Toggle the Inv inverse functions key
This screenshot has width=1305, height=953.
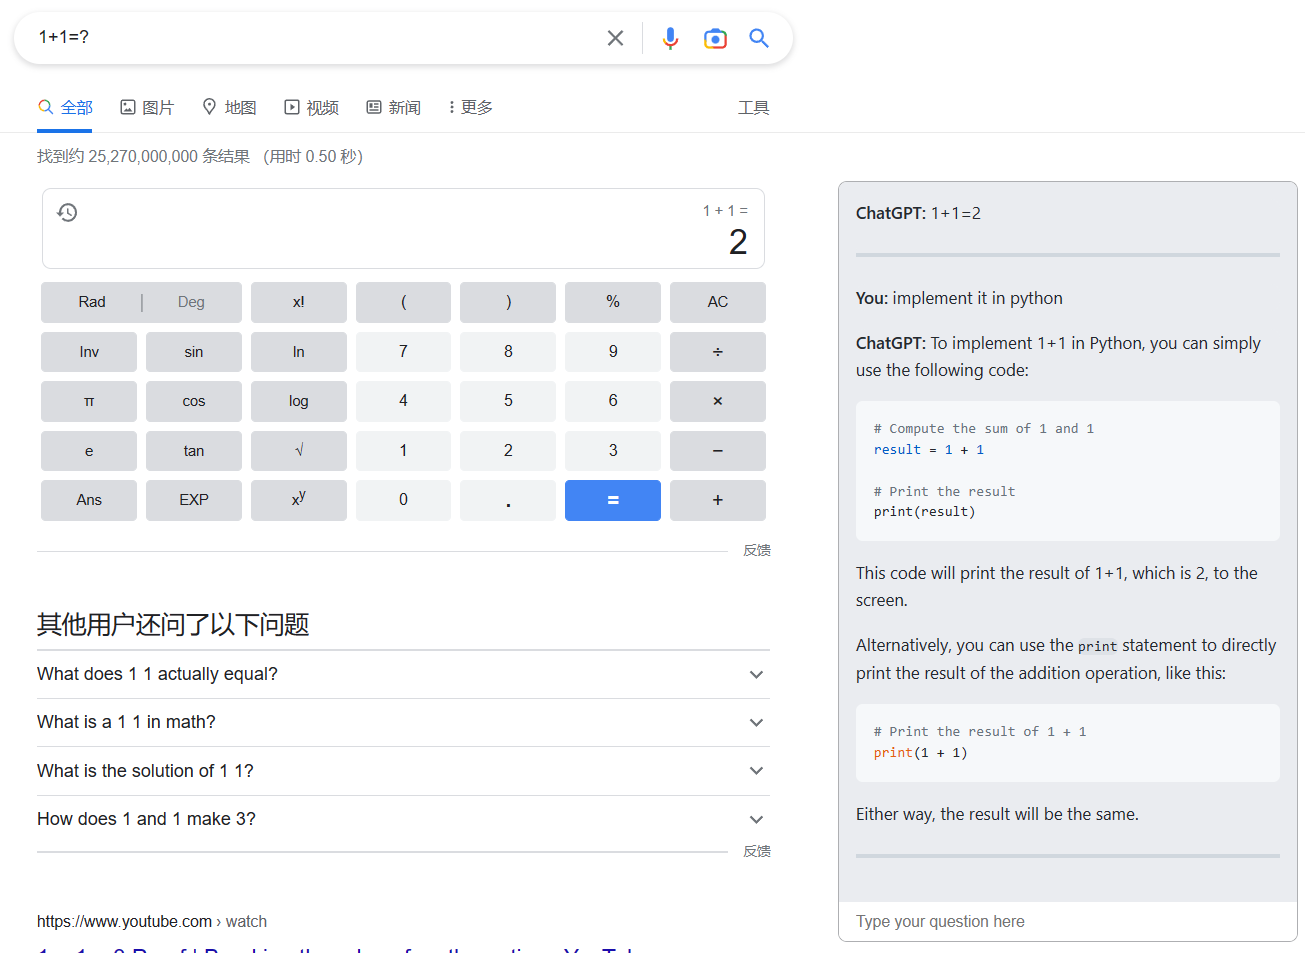point(89,352)
